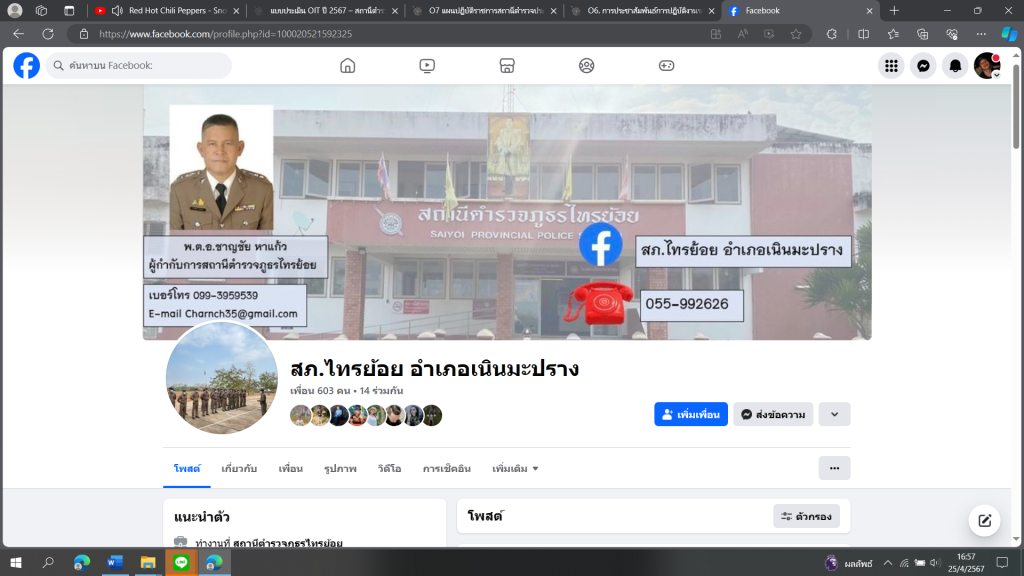Open the ตัวกรอง posts filter button
Viewport: 1024px width, 576px height.
(806, 516)
